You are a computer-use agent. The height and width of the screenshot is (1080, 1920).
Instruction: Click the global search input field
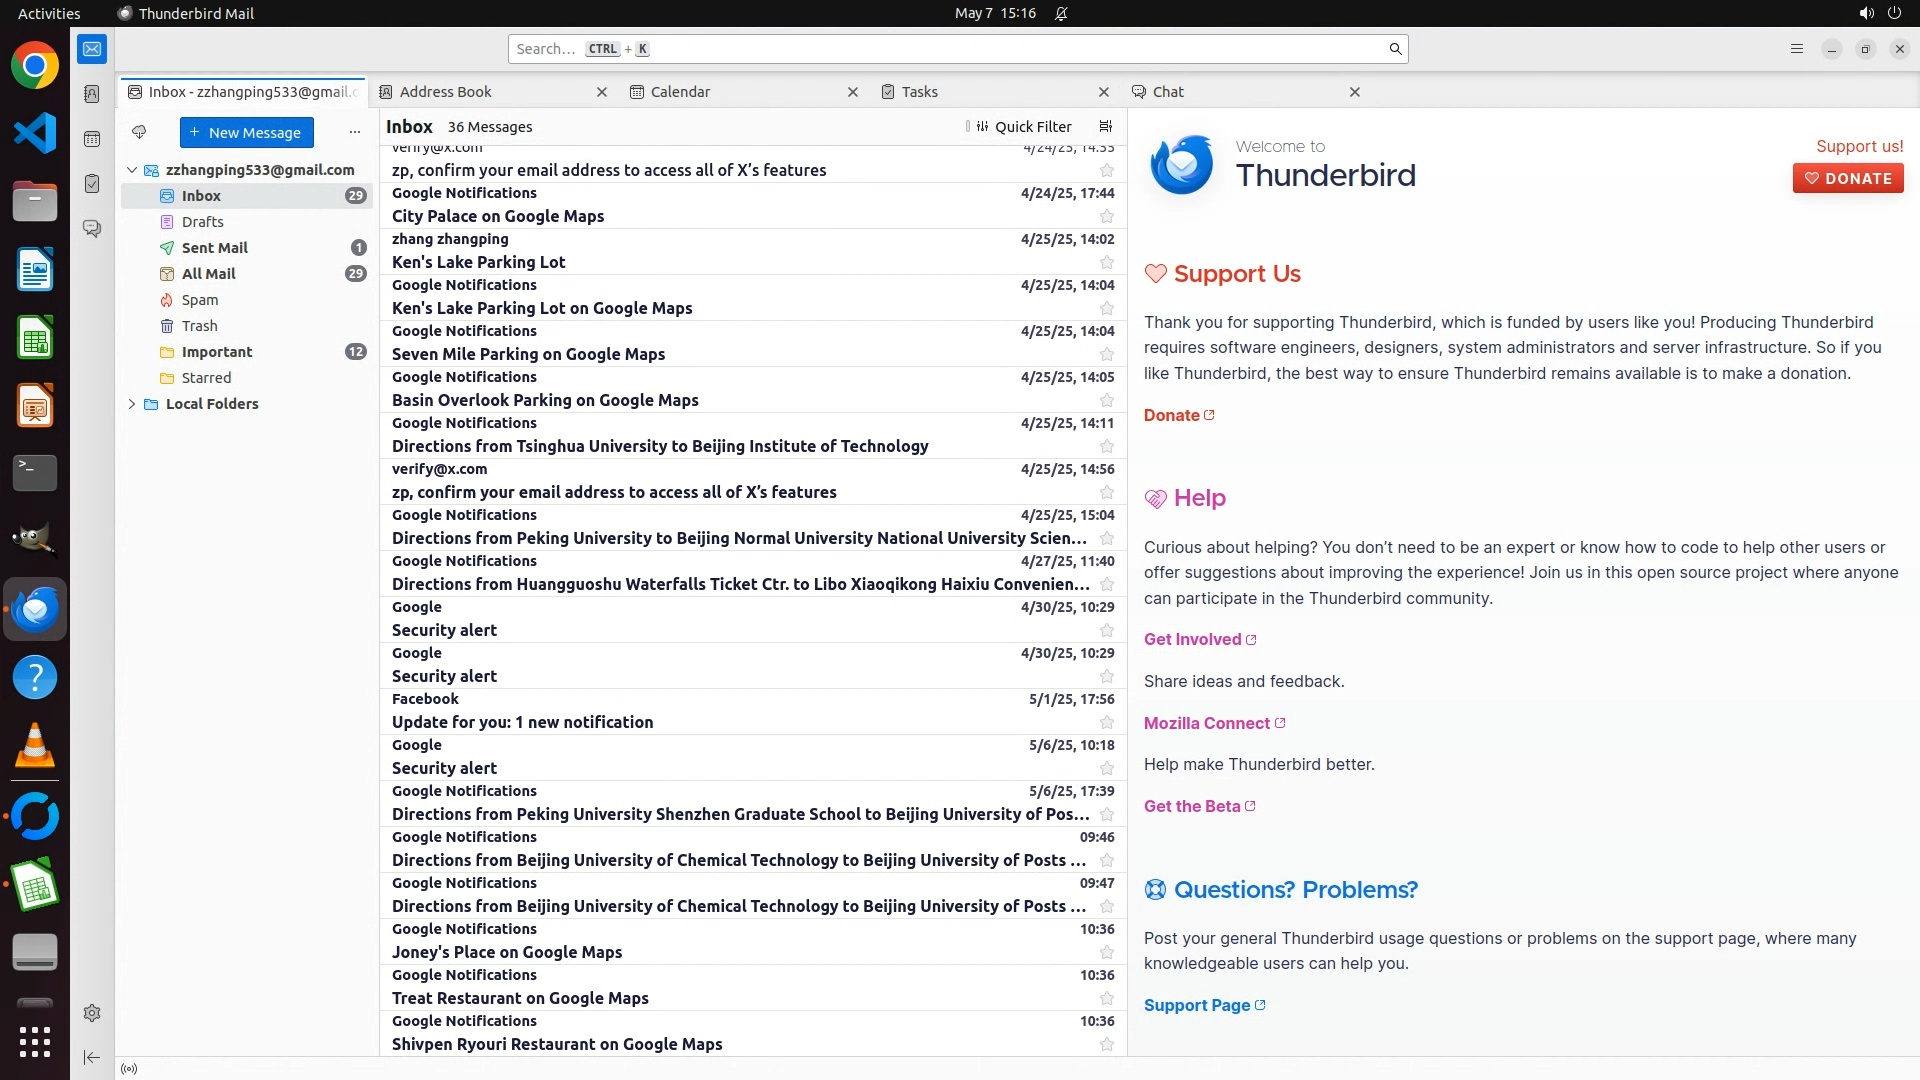950,49
